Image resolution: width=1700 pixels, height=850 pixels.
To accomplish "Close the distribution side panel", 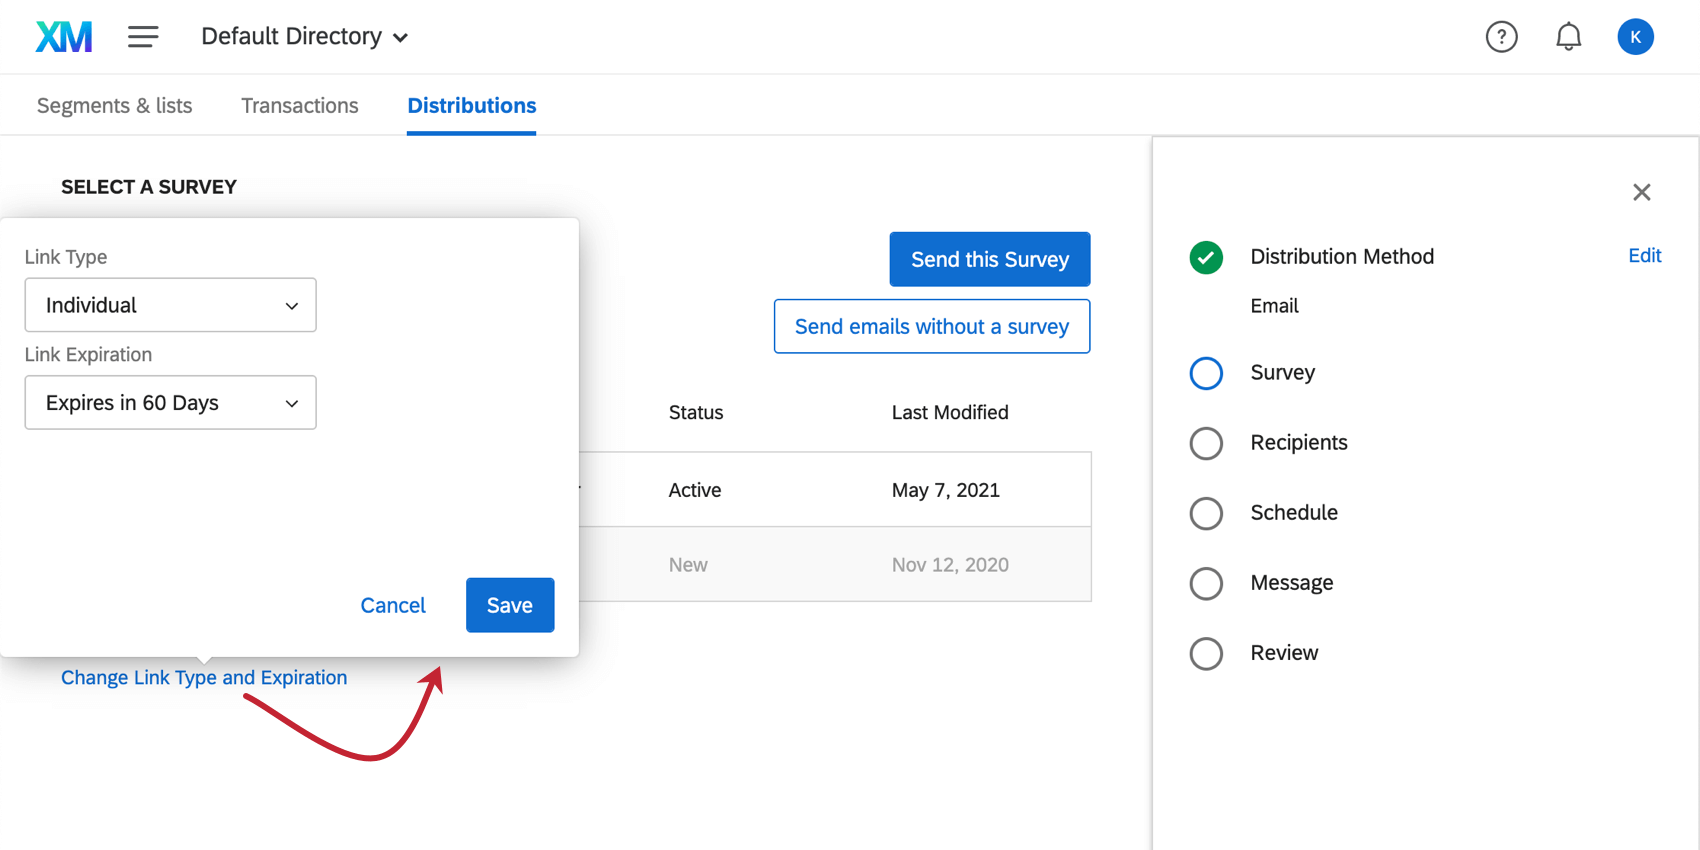I will [x=1641, y=192].
